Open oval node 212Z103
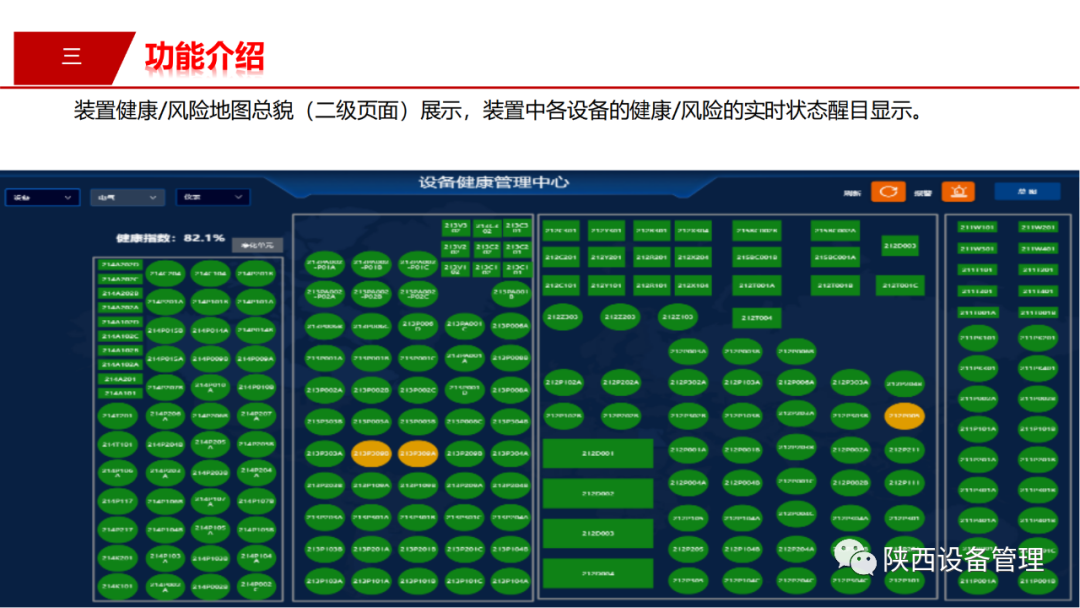The image size is (1080, 608). tap(678, 317)
